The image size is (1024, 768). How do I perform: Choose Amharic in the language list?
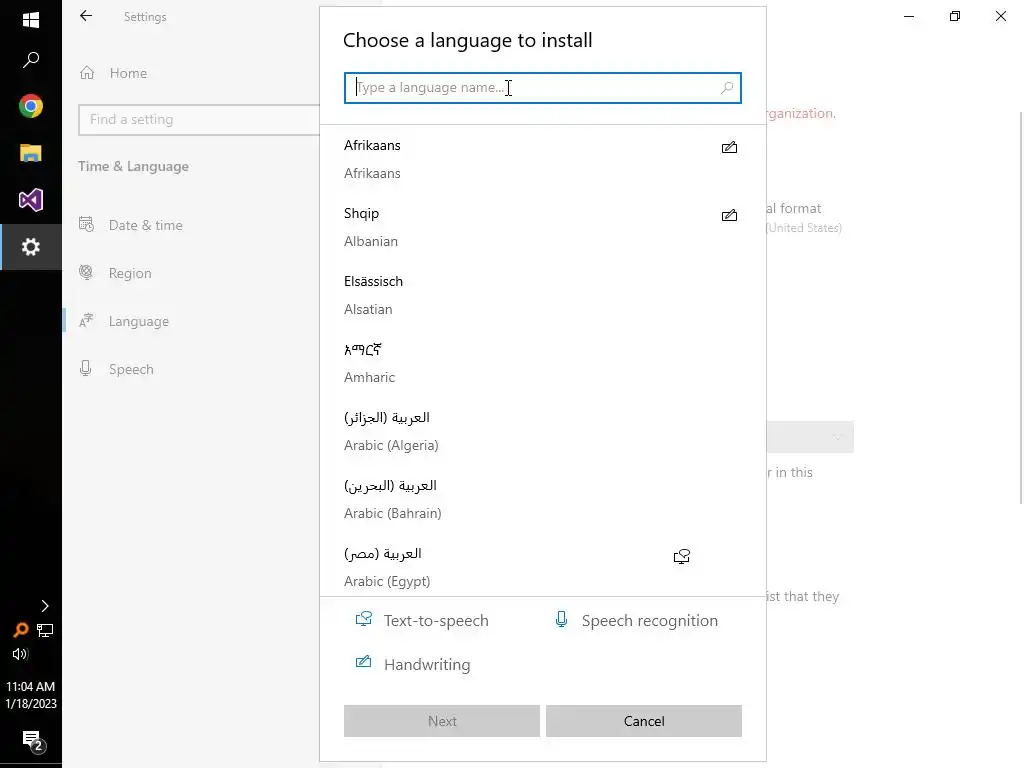tap(370, 363)
